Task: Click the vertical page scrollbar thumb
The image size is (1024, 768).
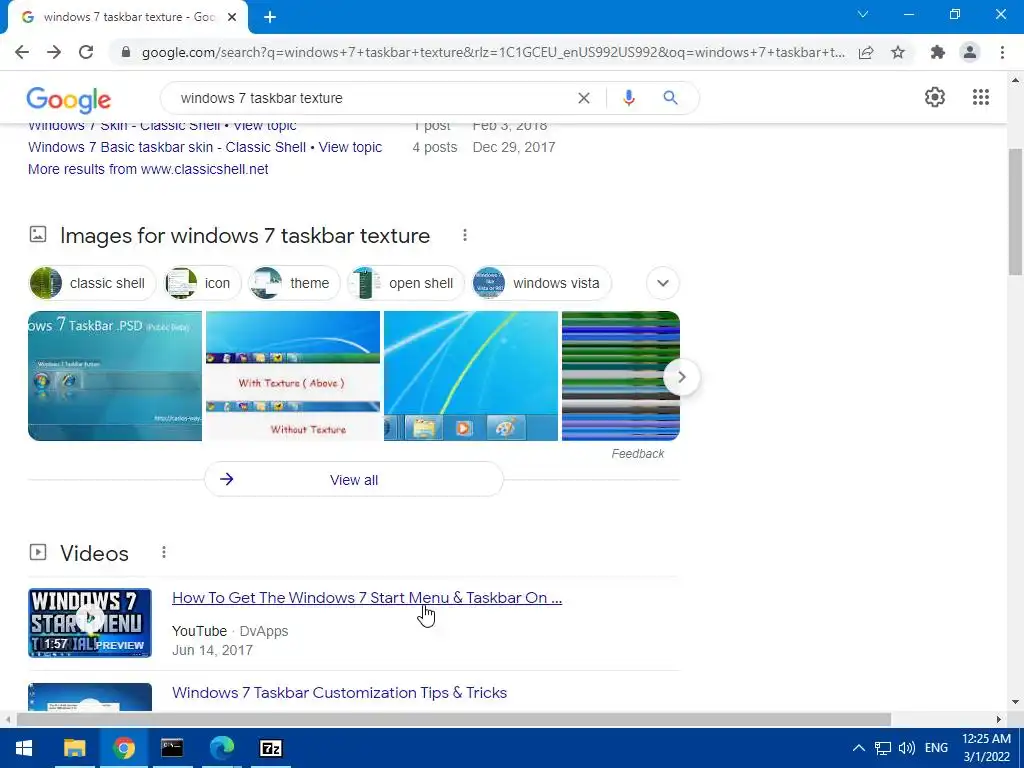Action: [1016, 211]
